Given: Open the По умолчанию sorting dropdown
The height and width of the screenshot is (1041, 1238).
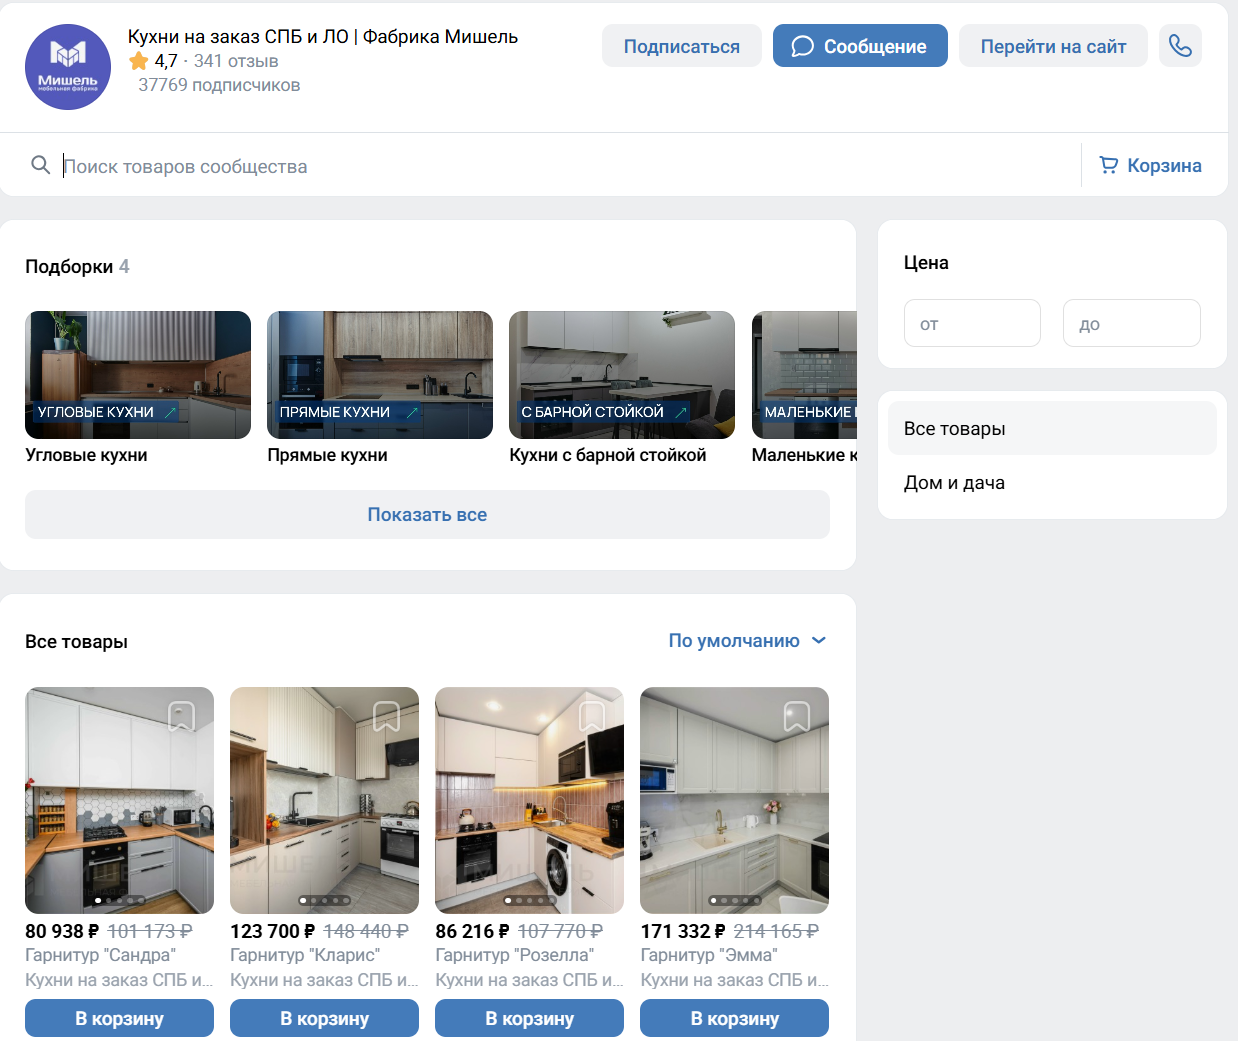Looking at the screenshot, I should pyautogui.click(x=748, y=641).
